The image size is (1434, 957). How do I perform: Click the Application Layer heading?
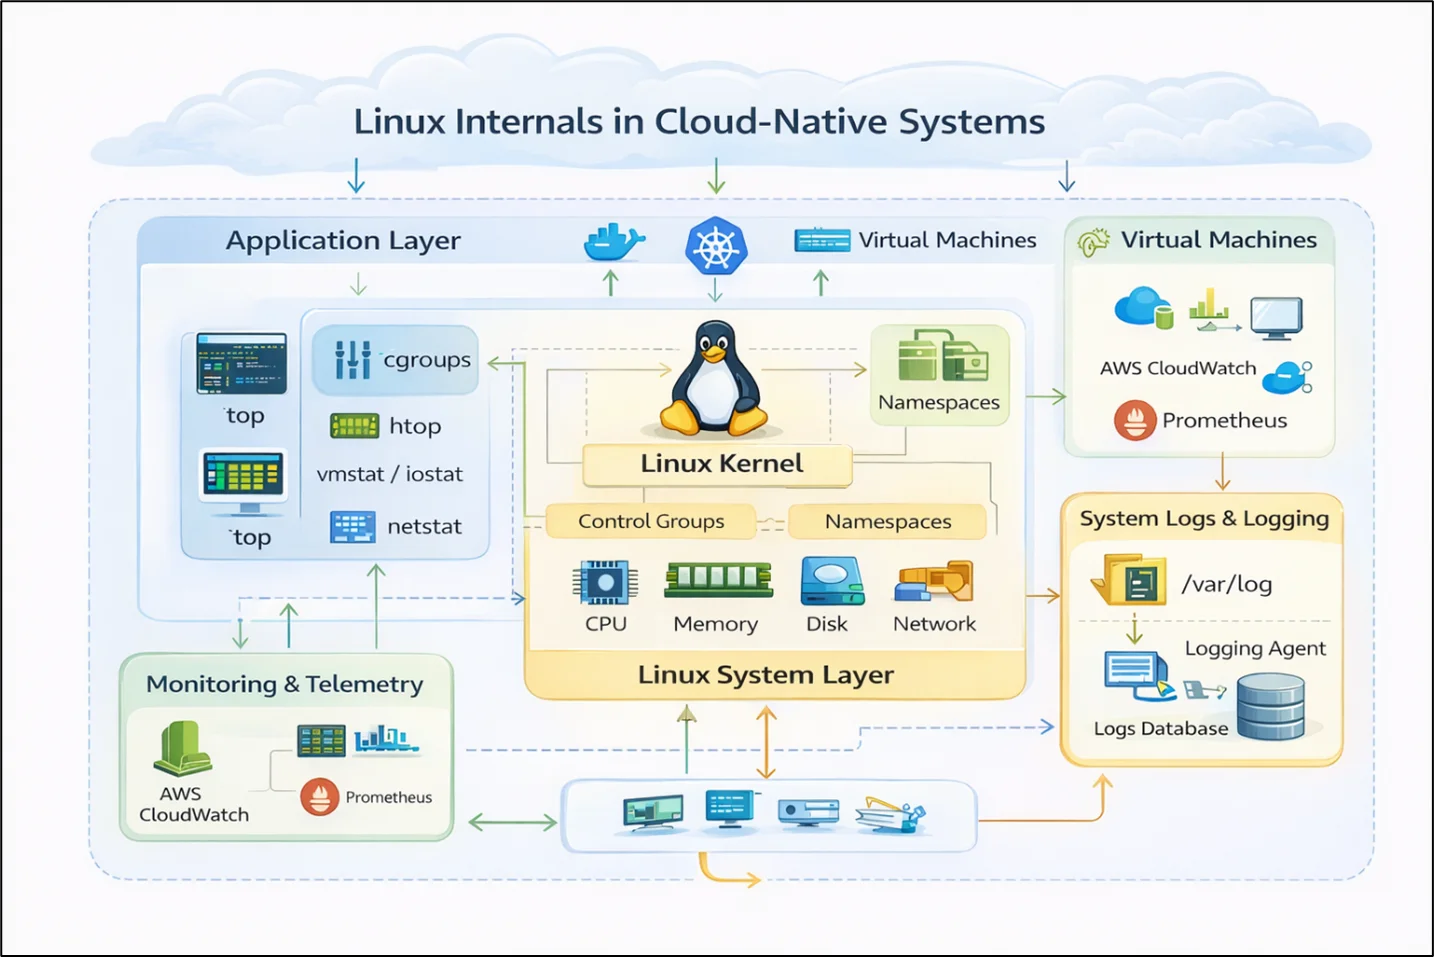coord(343,241)
